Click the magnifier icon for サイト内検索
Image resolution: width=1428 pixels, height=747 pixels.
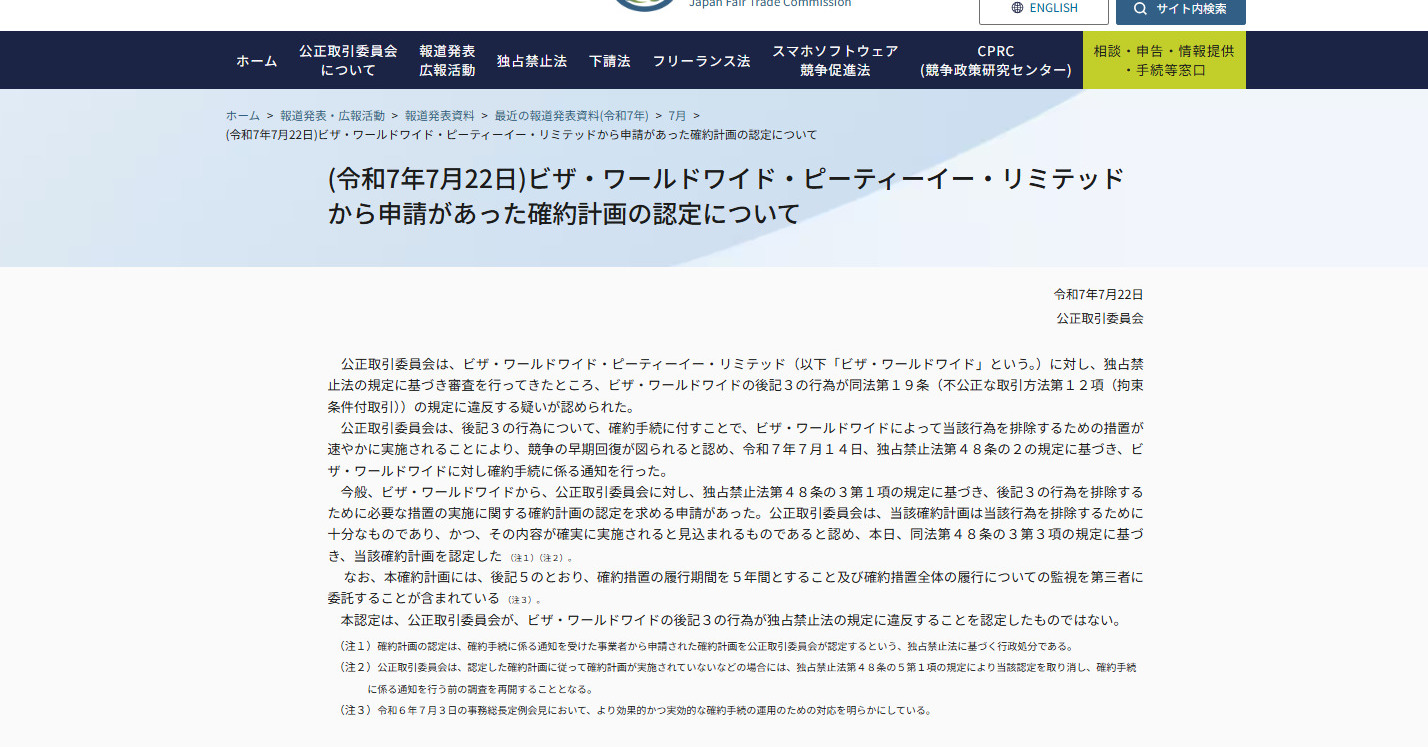(1140, 8)
